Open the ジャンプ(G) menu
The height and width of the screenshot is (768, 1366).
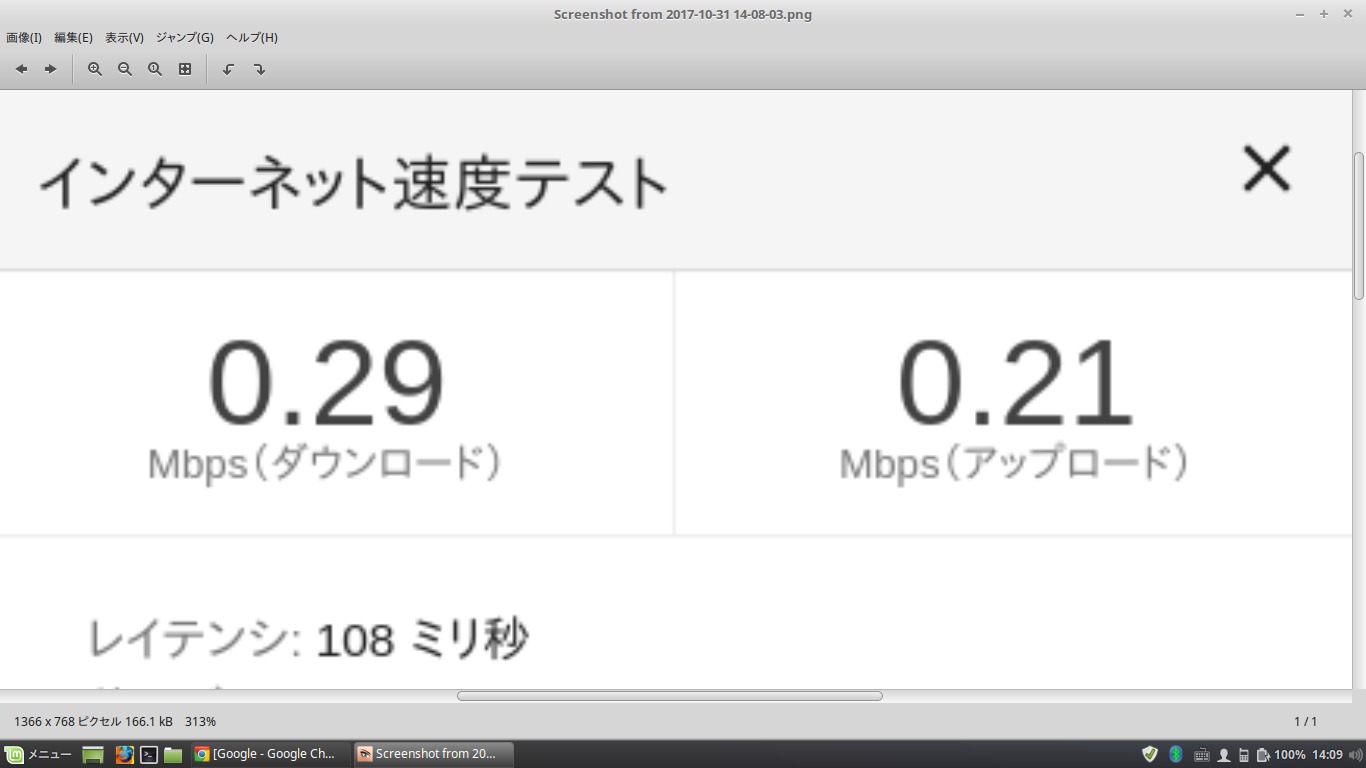(x=184, y=38)
